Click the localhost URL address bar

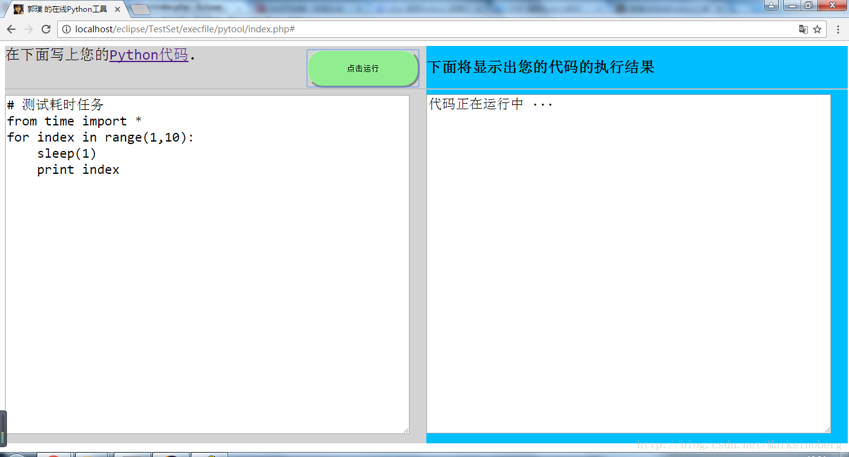pos(400,29)
